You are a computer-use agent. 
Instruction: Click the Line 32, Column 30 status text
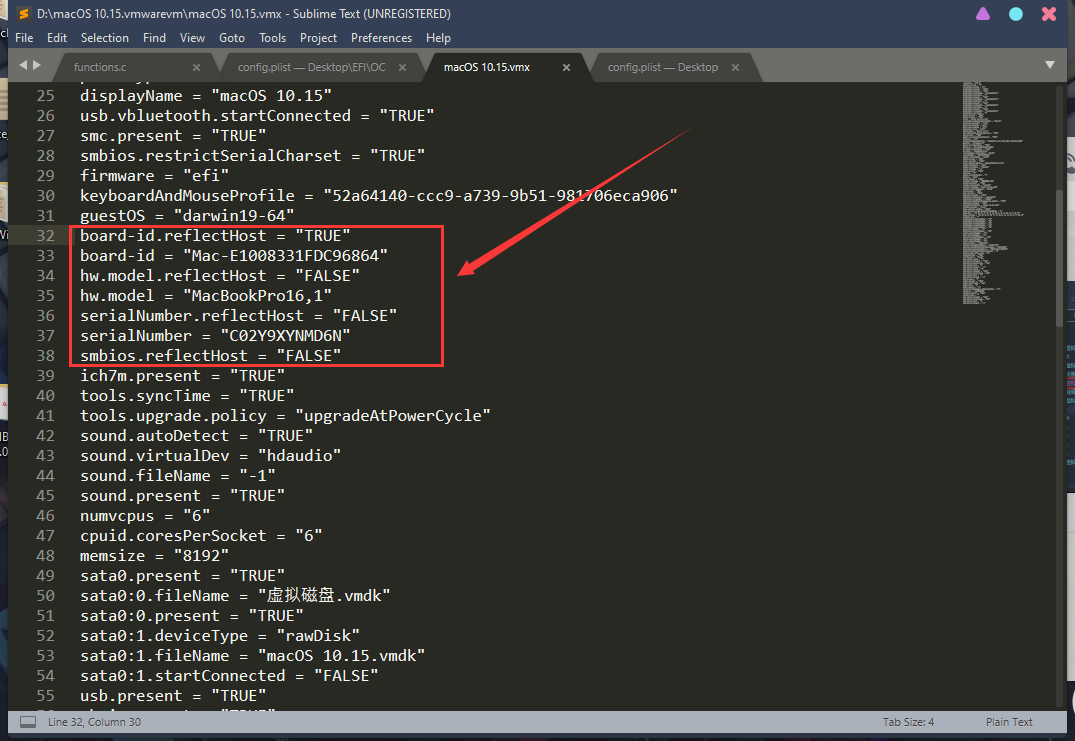(x=94, y=722)
